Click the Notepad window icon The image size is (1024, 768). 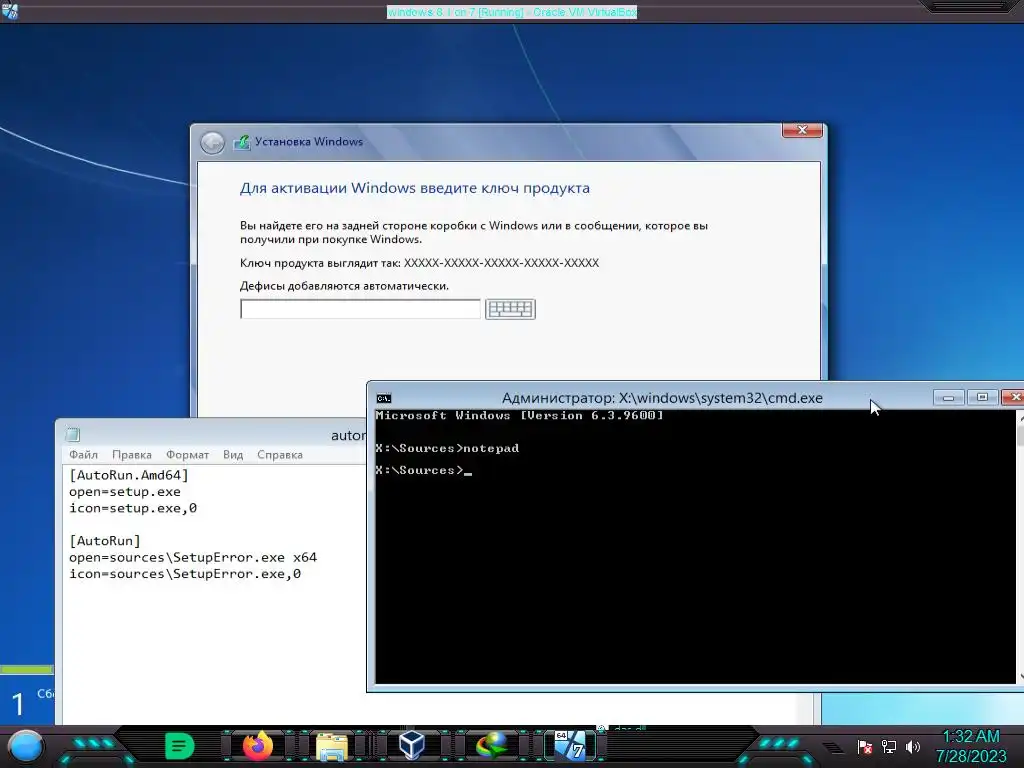pos(72,434)
